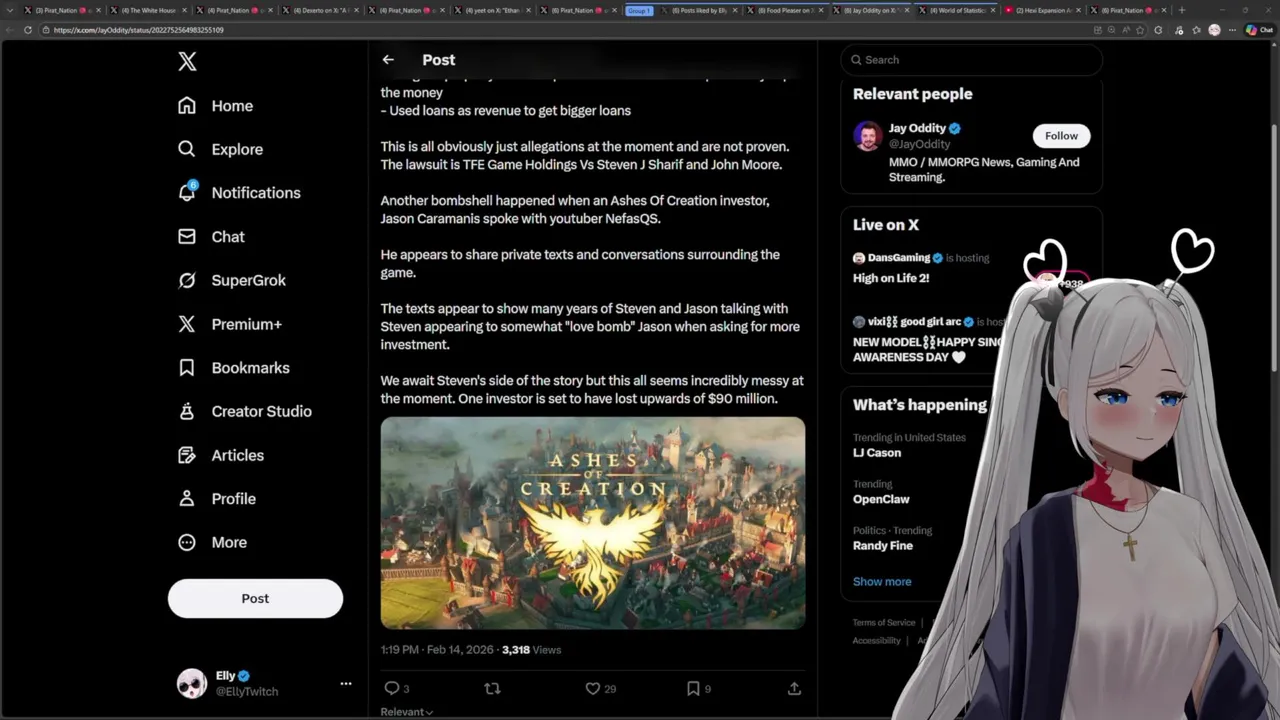Switch to World of Statistics tab

(956, 10)
